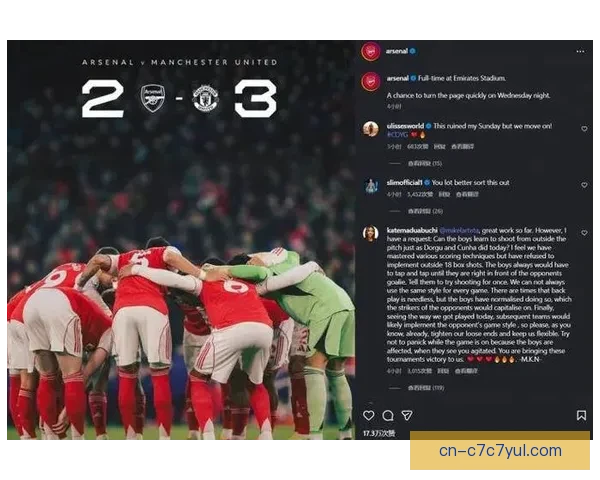Like slimofficial1's comment with heart
600x480 pixels.
coord(584,185)
